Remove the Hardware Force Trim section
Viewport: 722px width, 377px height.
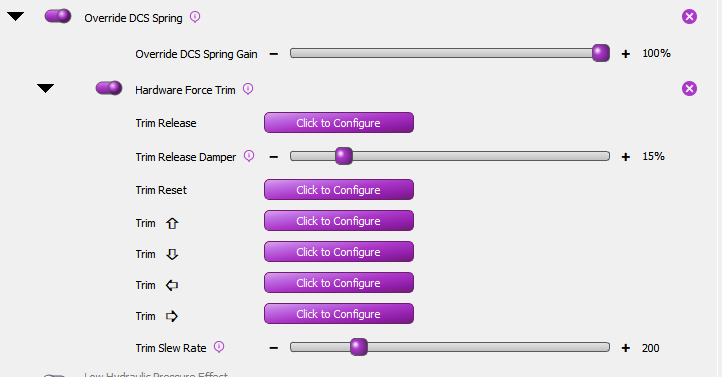coord(689,88)
